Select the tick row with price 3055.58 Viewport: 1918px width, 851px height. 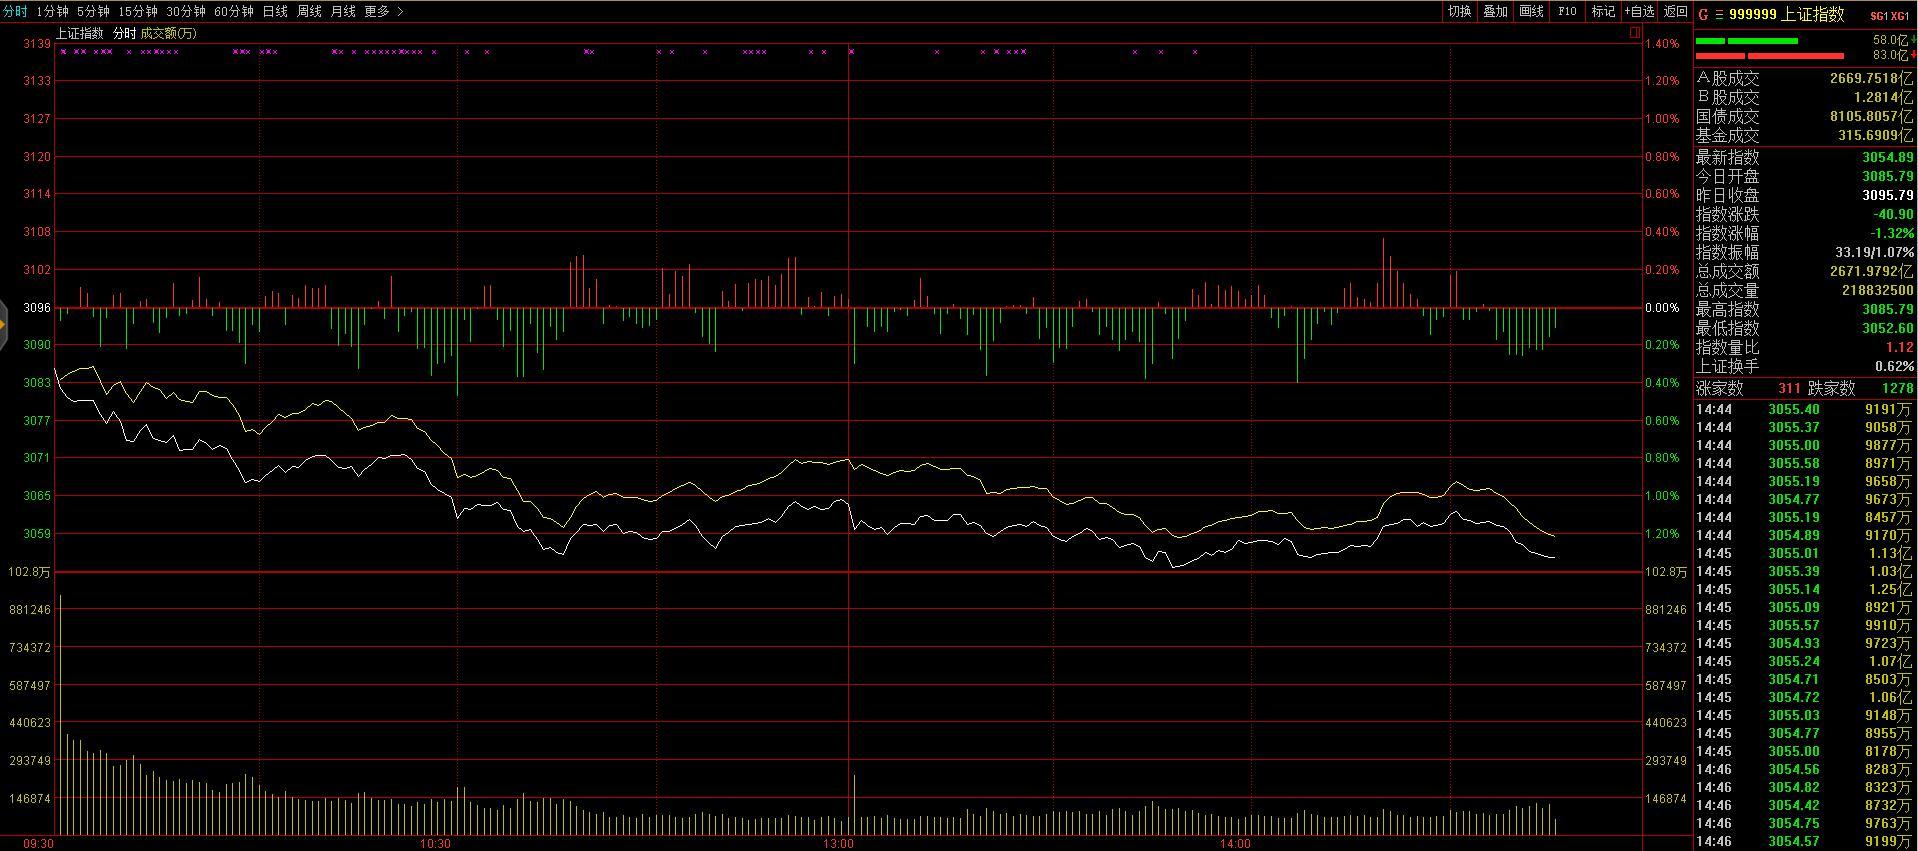point(1805,463)
